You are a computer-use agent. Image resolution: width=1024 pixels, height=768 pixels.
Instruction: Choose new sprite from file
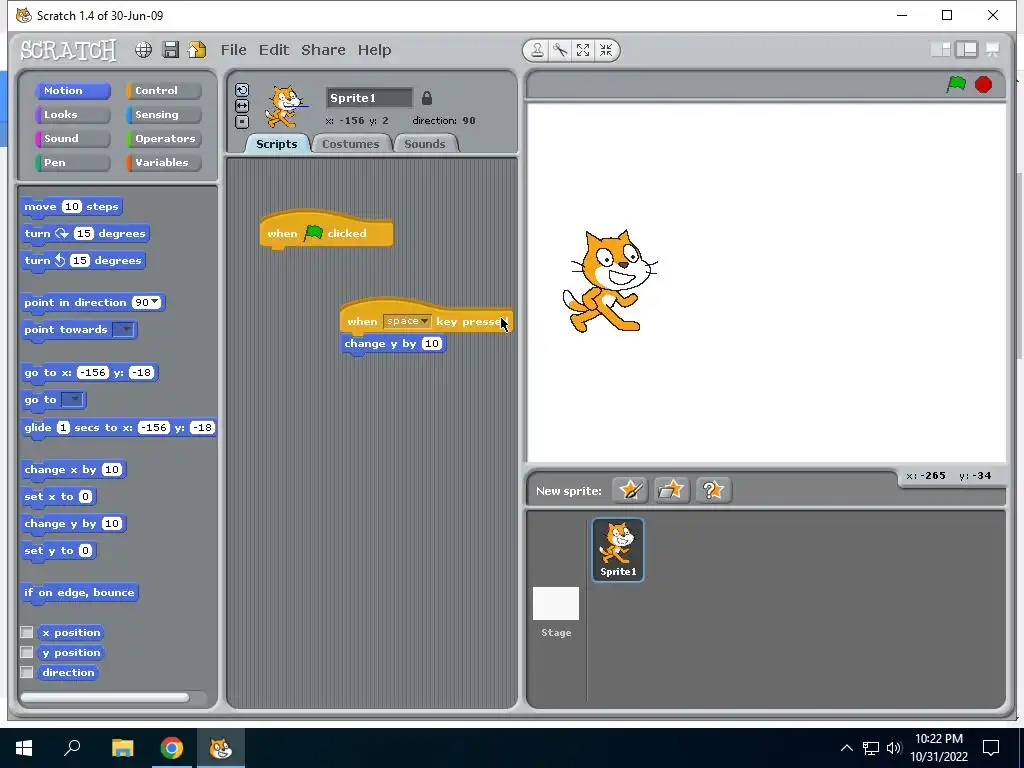pyautogui.click(x=671, y=490)
